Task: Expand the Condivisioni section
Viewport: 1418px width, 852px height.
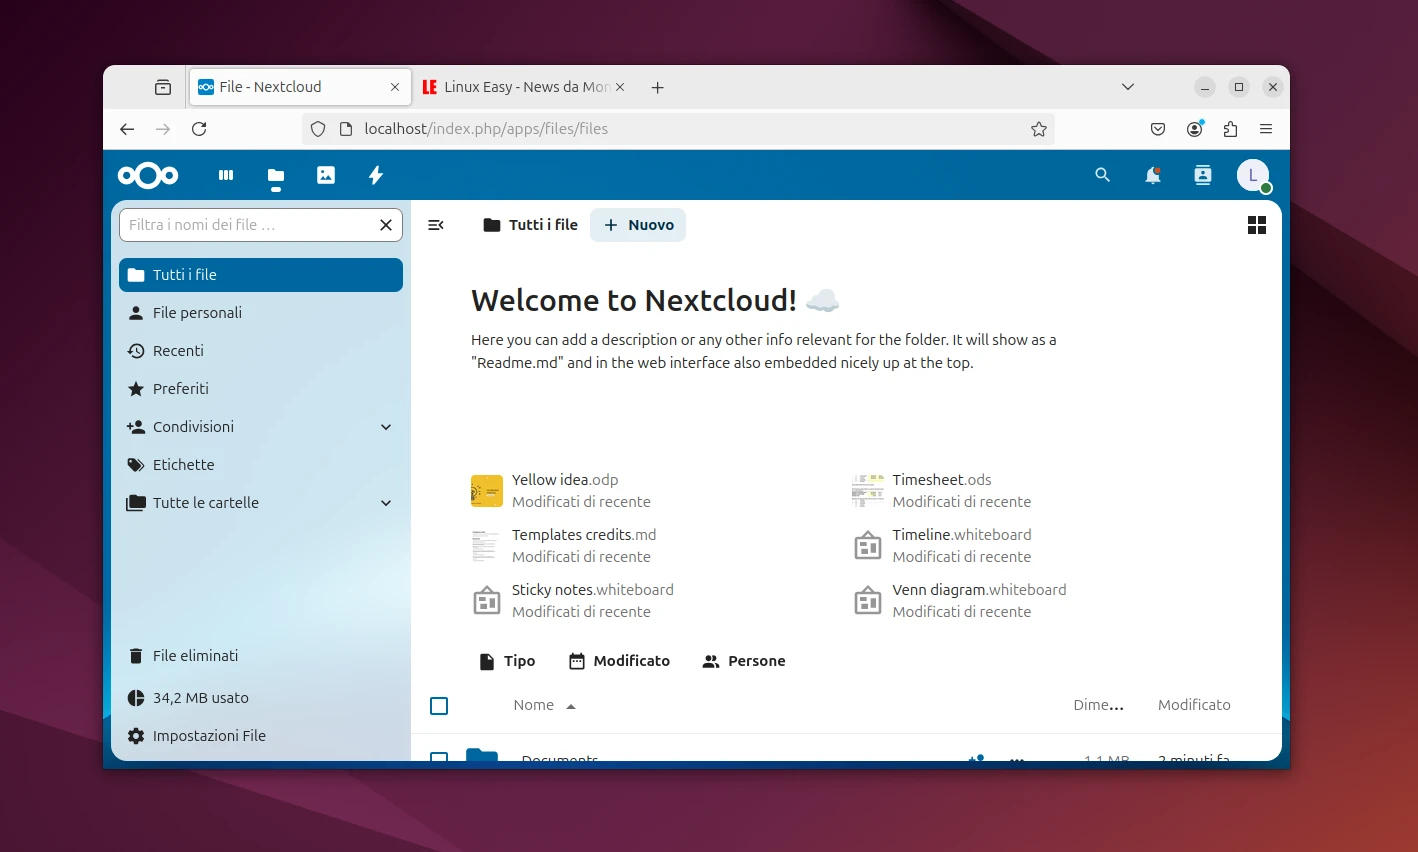Action: (x=385, y=427)
